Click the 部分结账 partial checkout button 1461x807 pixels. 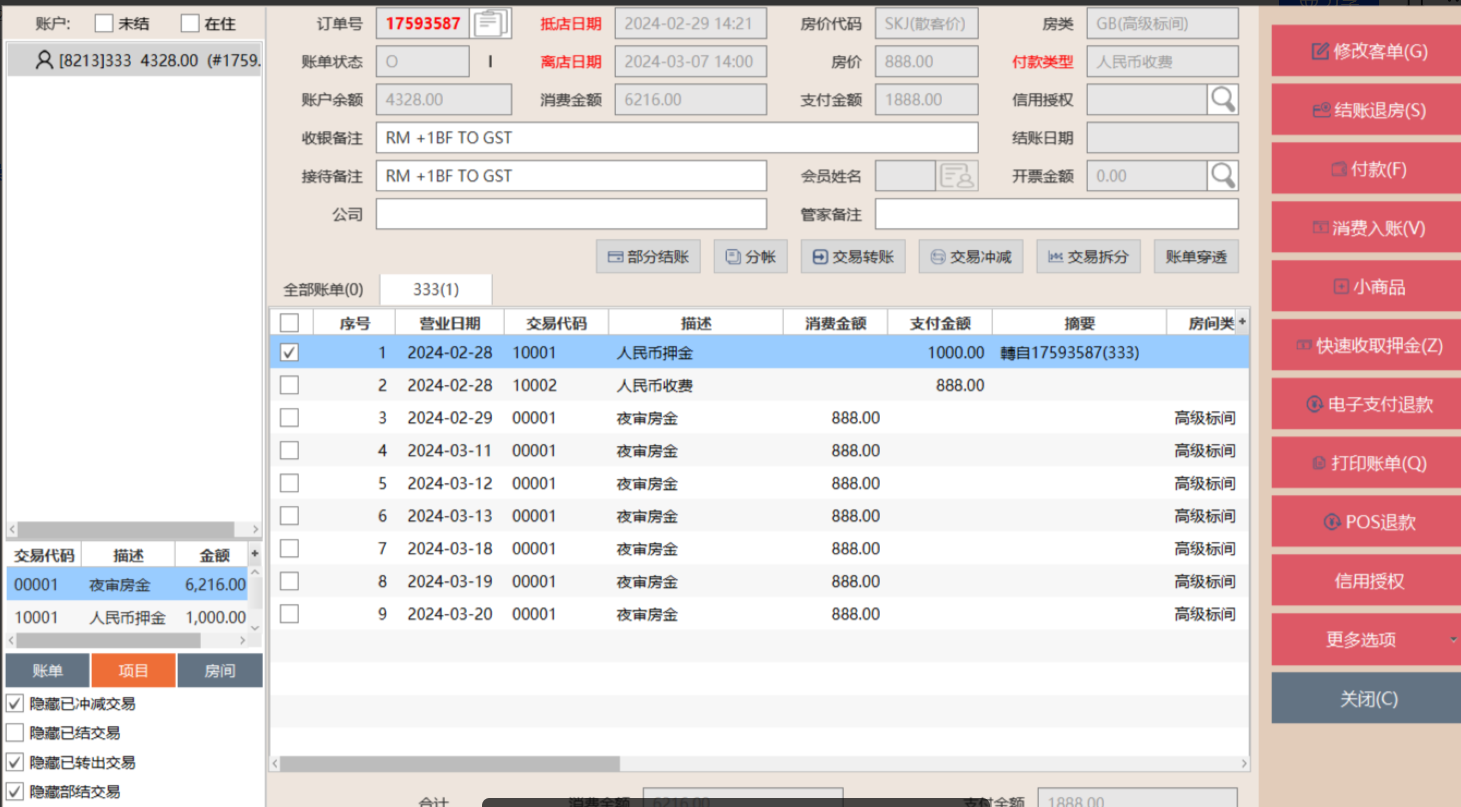(648, 257)
